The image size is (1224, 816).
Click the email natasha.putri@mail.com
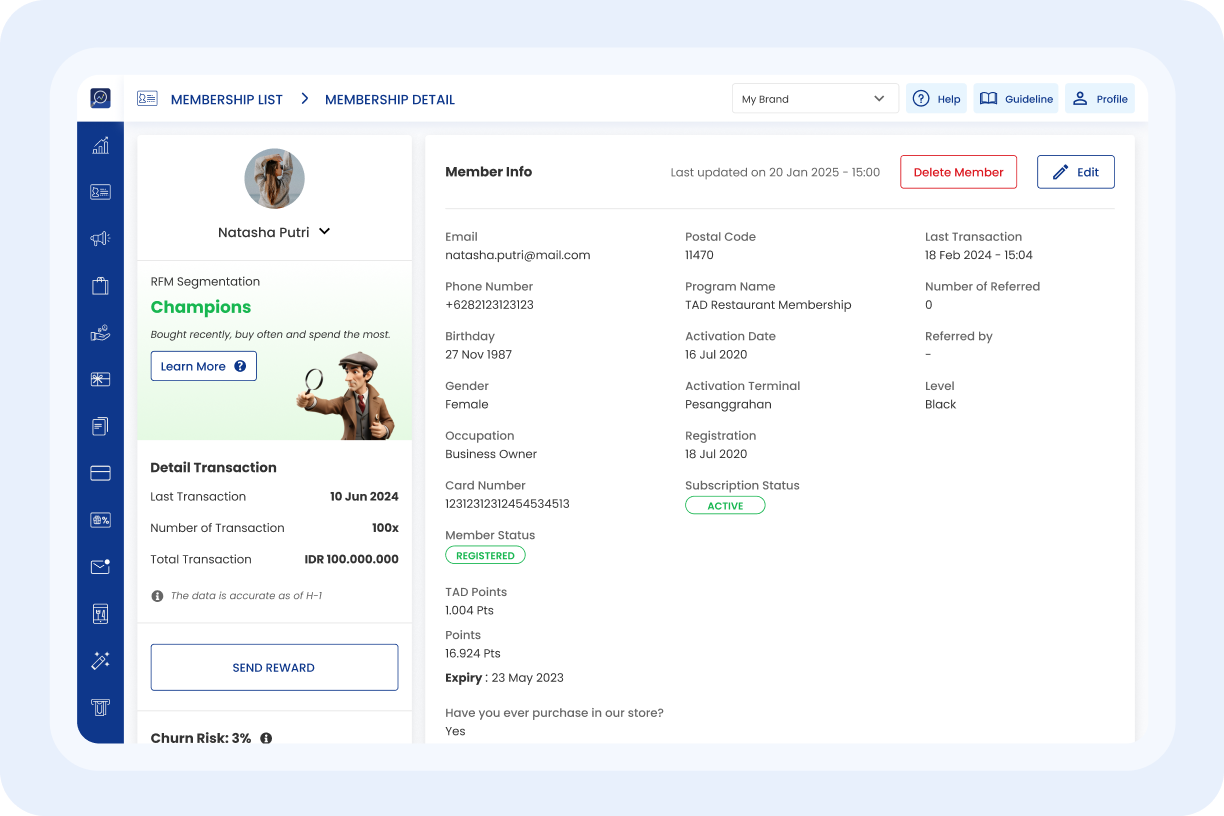click(x=518, y=255)
